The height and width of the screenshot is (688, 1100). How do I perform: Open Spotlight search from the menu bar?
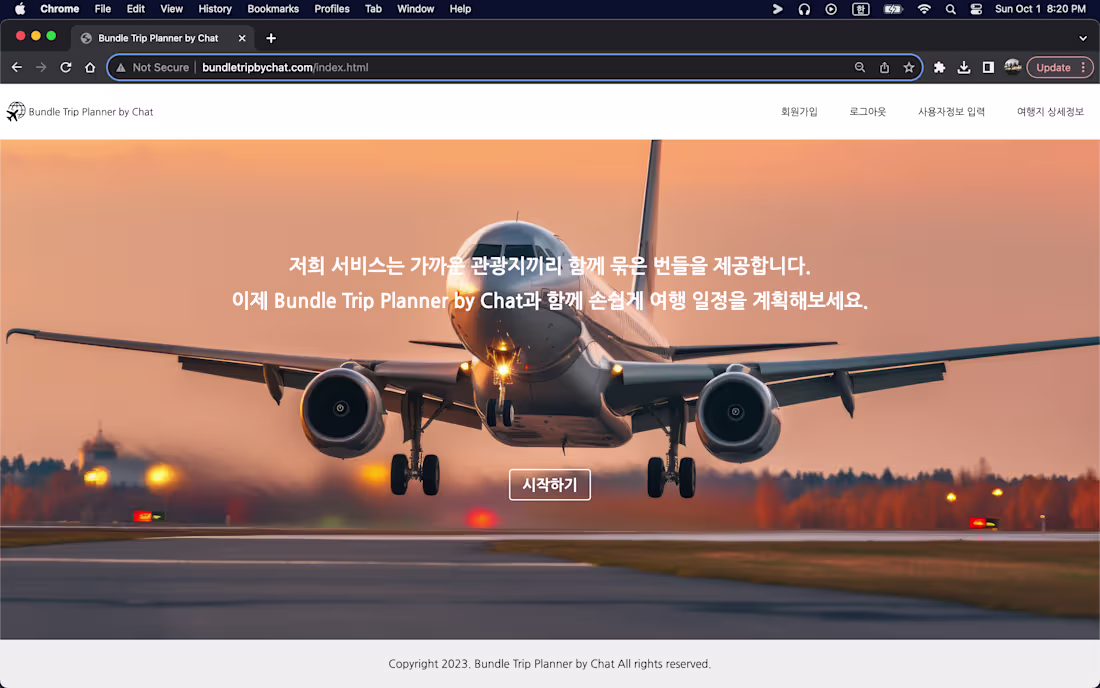click(x=950, y=9)
